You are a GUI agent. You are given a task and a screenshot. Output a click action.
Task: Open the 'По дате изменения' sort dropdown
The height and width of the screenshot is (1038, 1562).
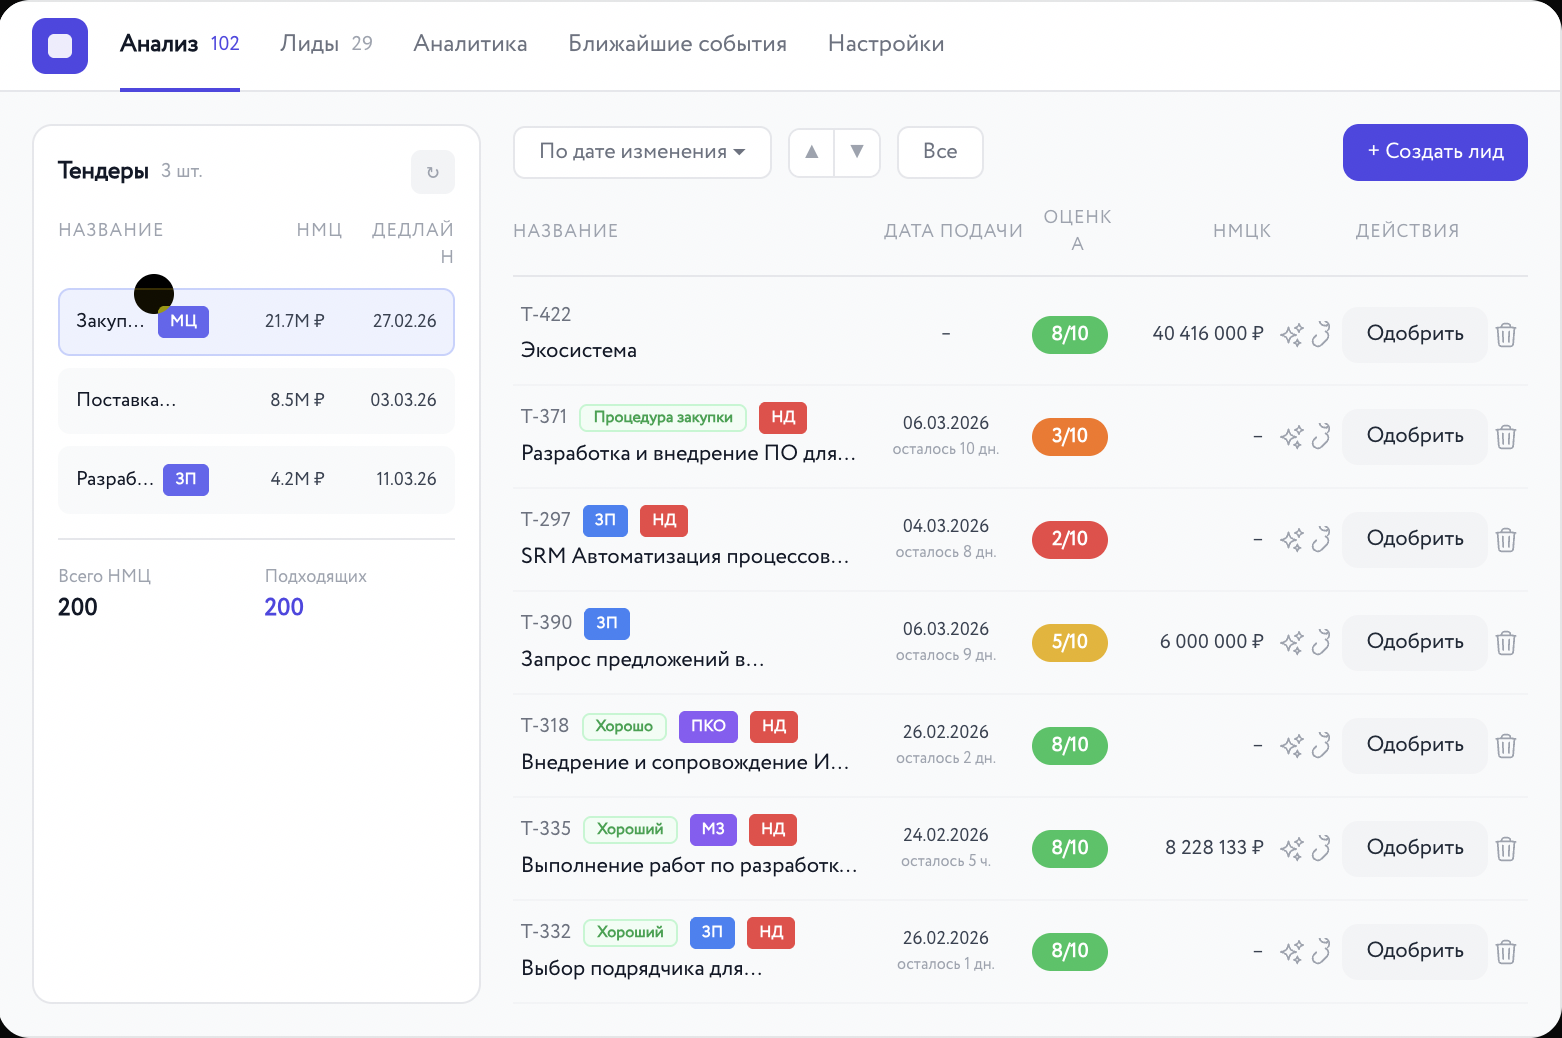point(642,152)
